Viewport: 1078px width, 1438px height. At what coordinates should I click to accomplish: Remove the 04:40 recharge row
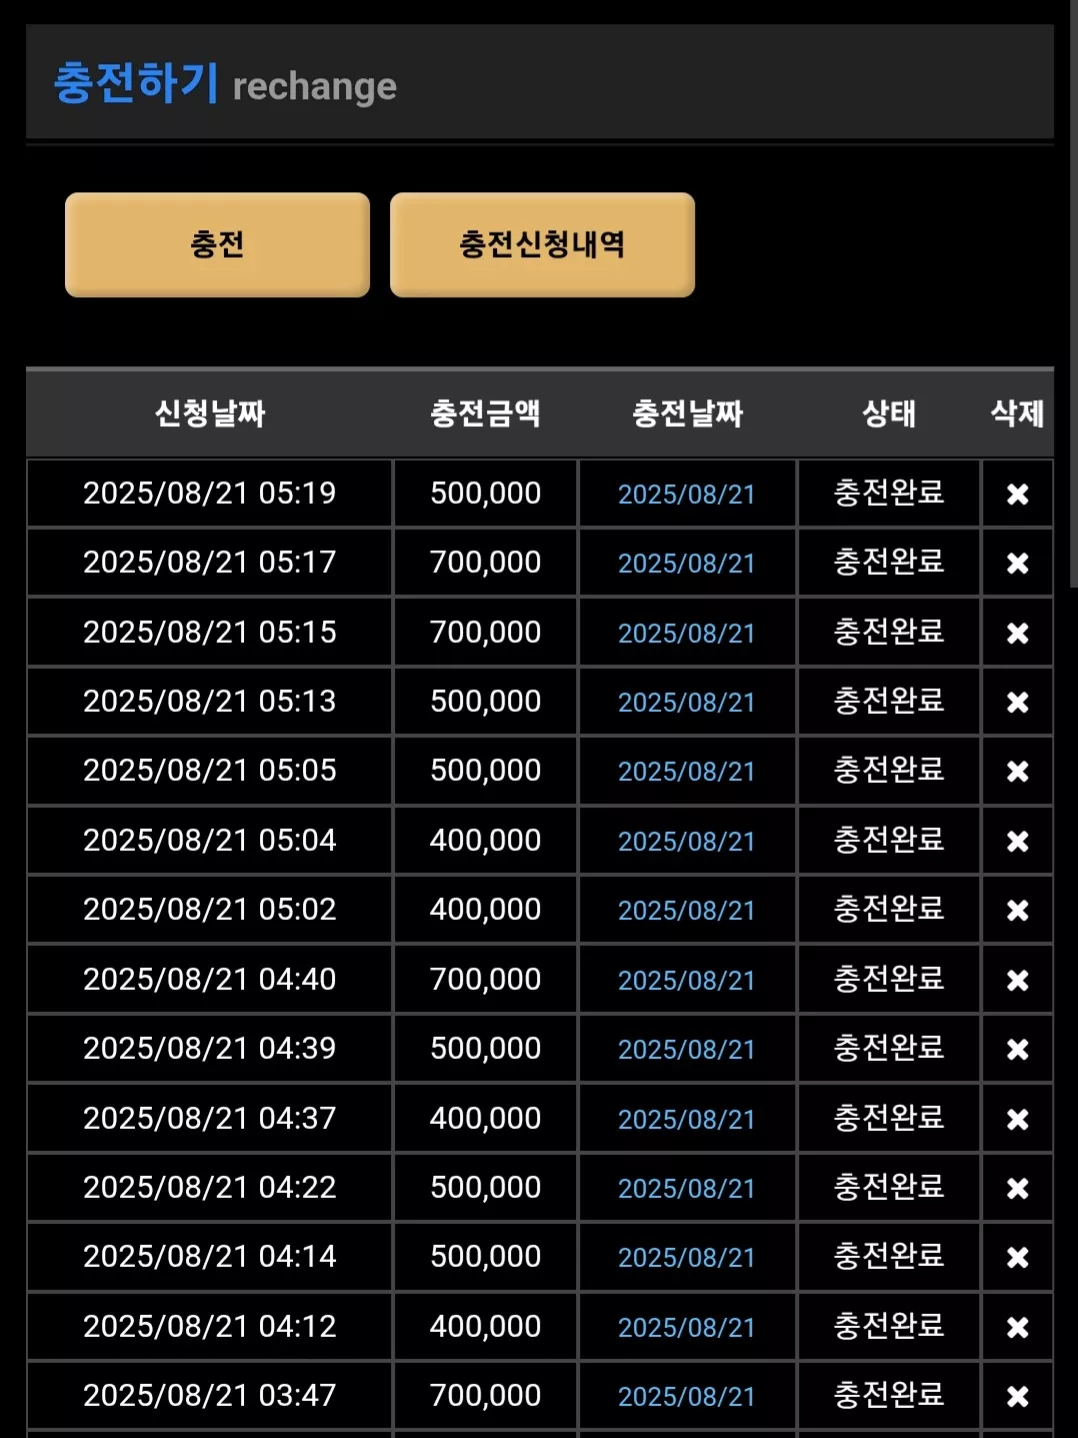pos(1017,980)
